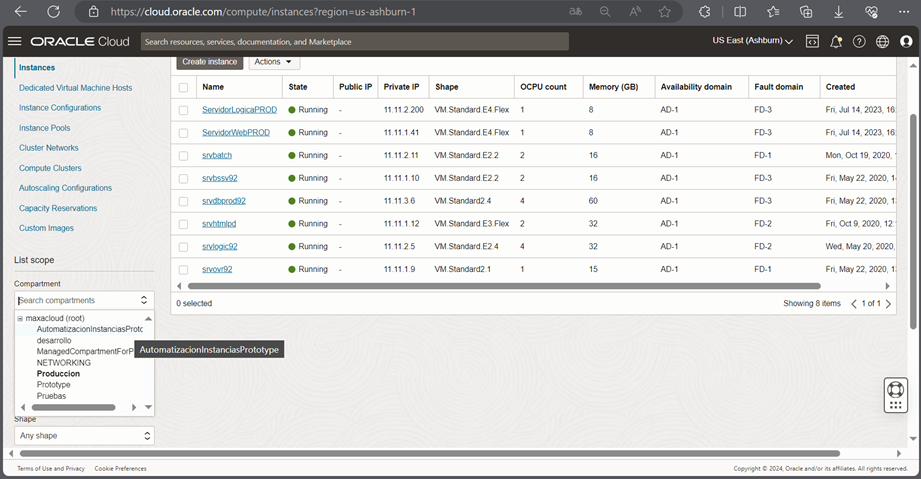Open Cookie Preferences link
Screen dimensions: 921x479
[120, 468]
